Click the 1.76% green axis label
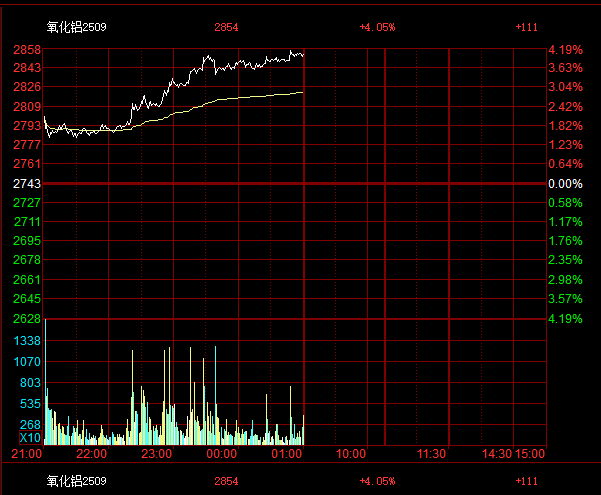601x495 pixels. [x=565, y=241]
